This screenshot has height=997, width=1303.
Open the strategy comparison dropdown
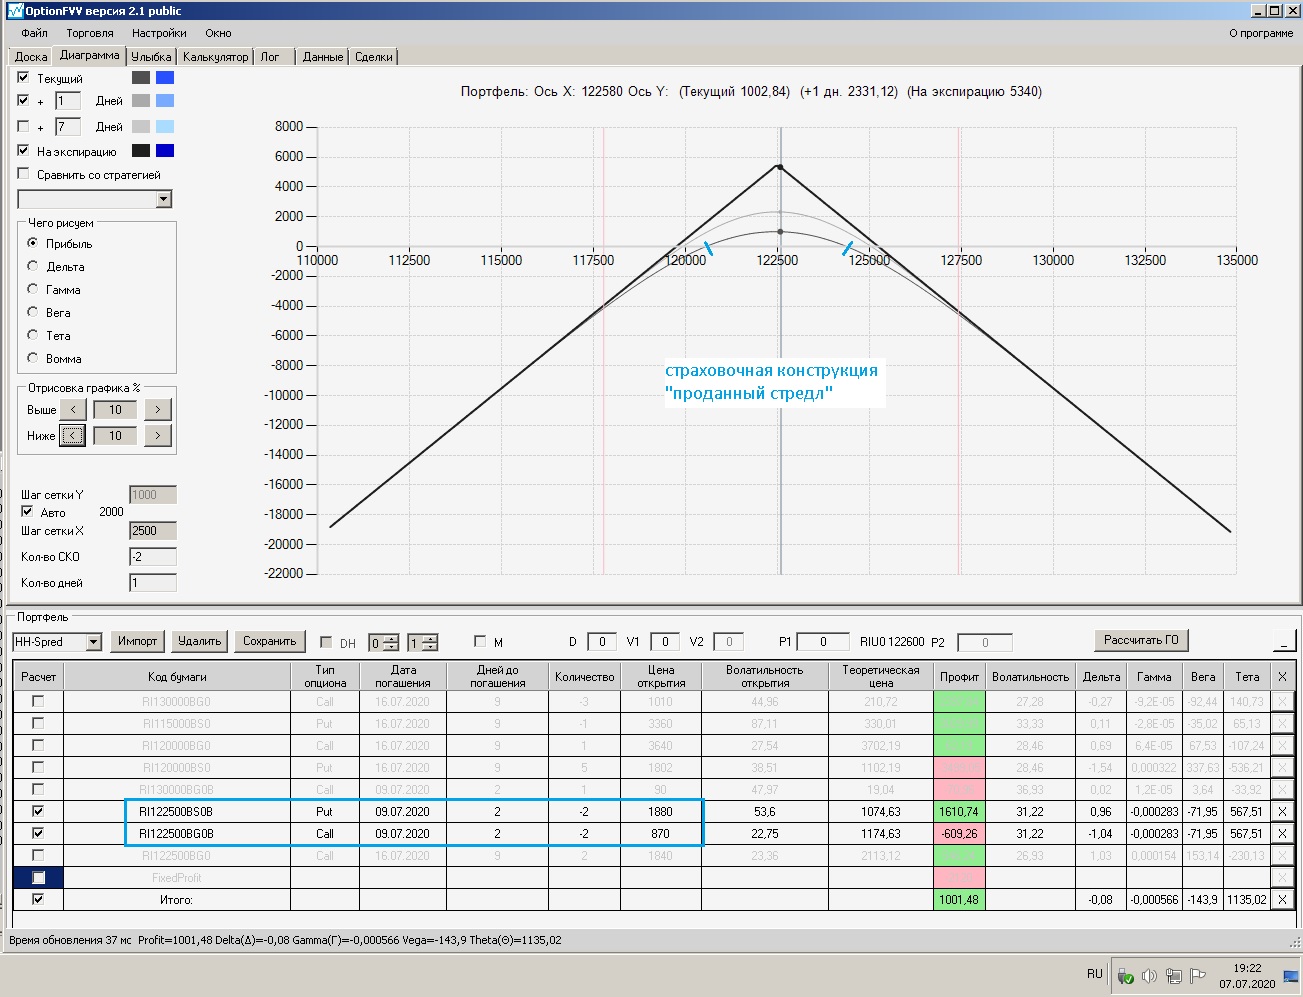click(x=164, y=200)
